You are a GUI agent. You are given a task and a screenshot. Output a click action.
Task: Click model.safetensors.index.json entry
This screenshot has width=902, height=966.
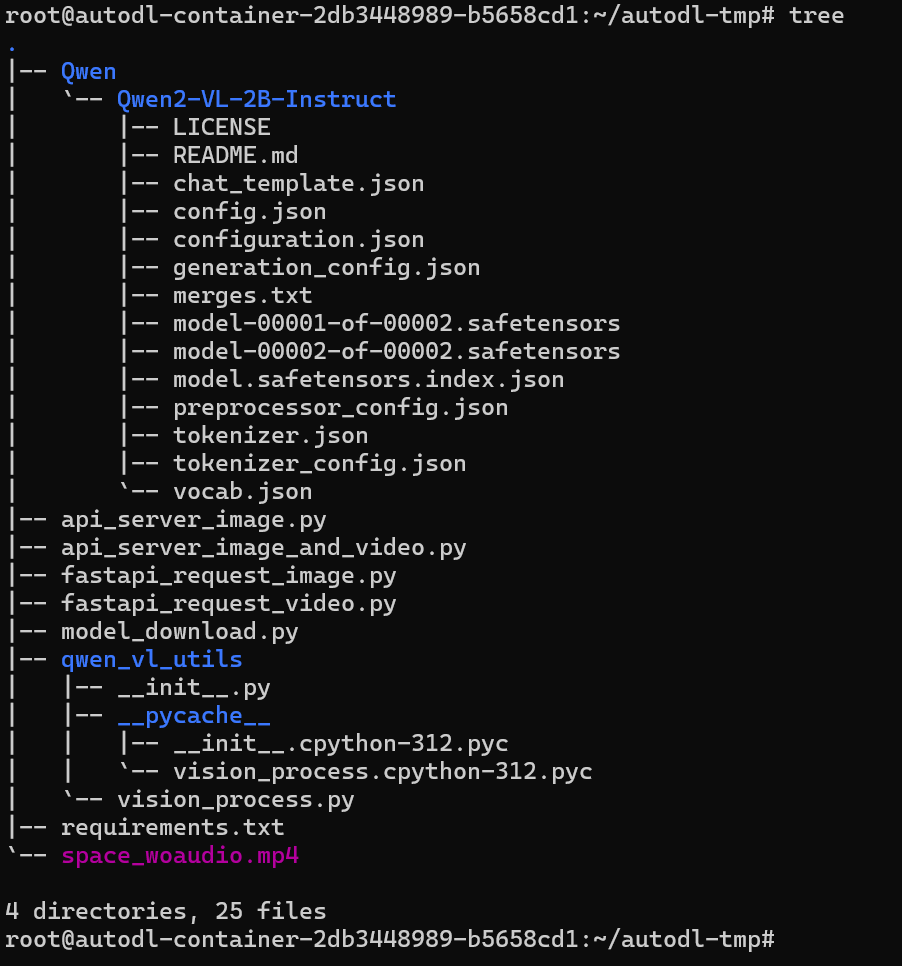(368, 379)
